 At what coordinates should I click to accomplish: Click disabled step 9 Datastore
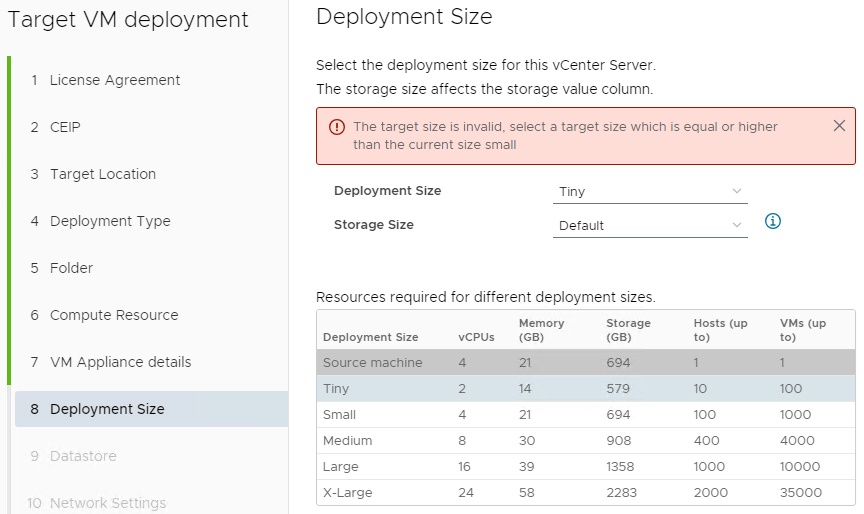73,456
